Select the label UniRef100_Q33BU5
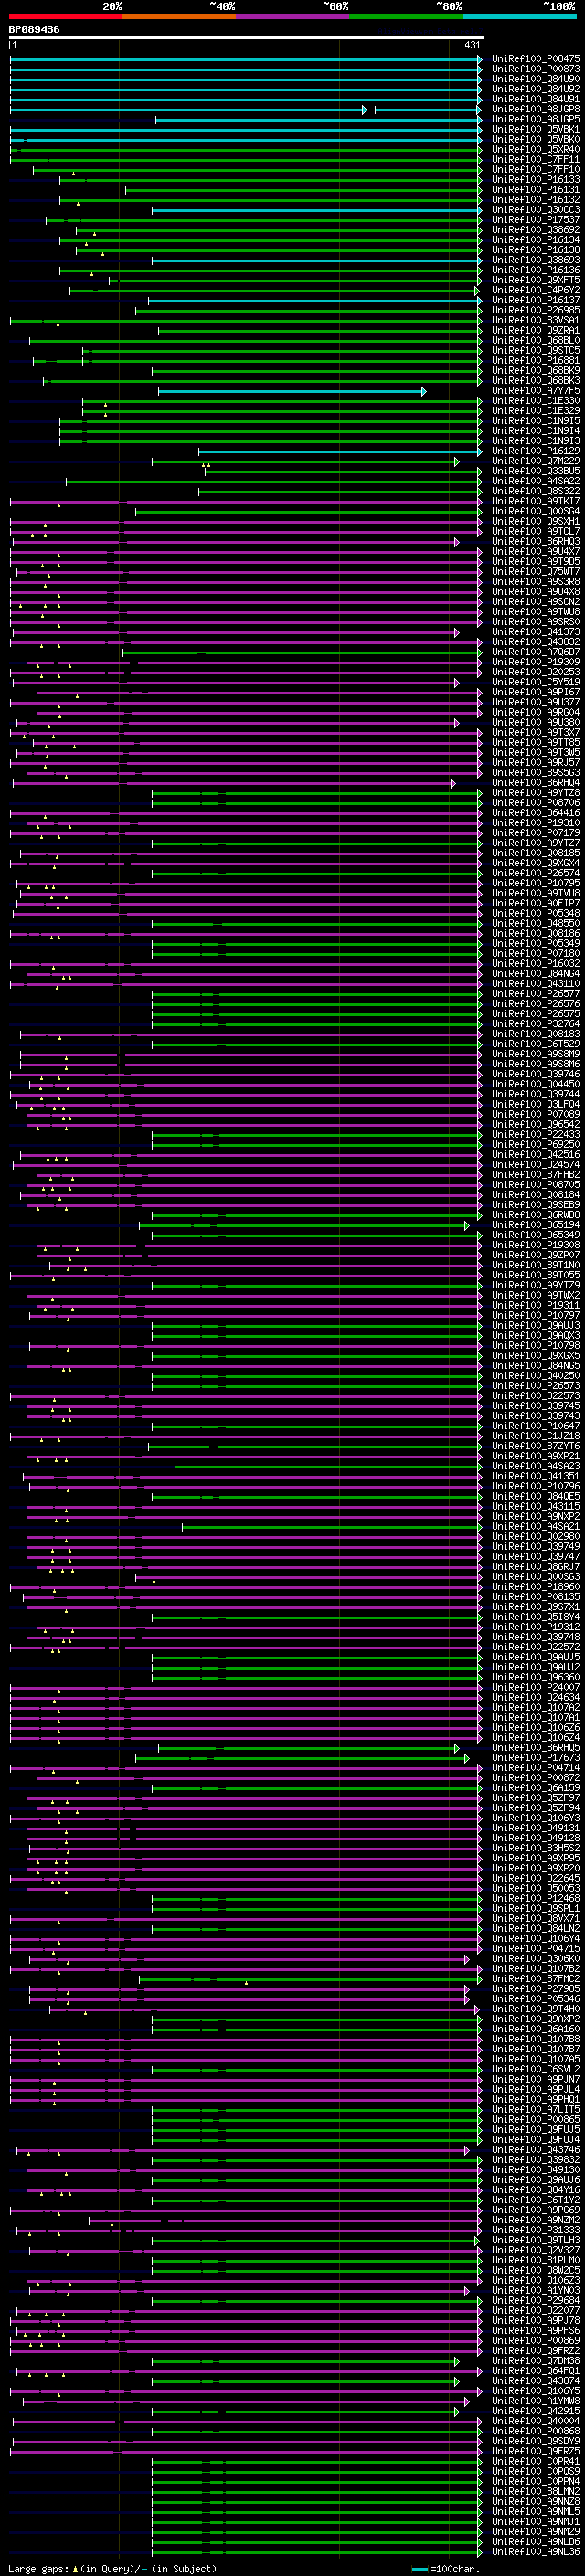This screenshot has height=2576, width=585. (x=536, y=471)
